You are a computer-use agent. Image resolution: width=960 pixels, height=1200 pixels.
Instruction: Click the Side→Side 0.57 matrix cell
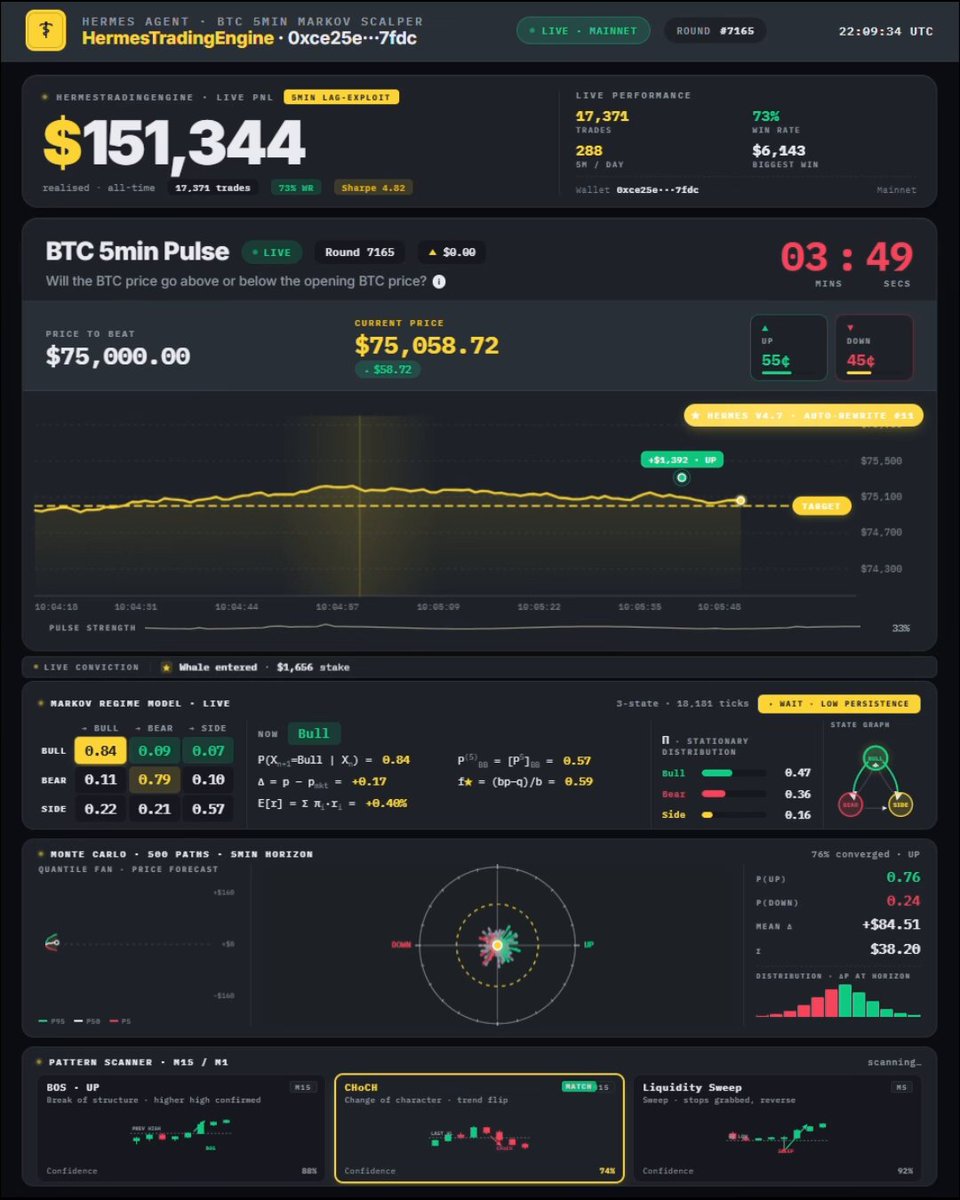point(208,809)
